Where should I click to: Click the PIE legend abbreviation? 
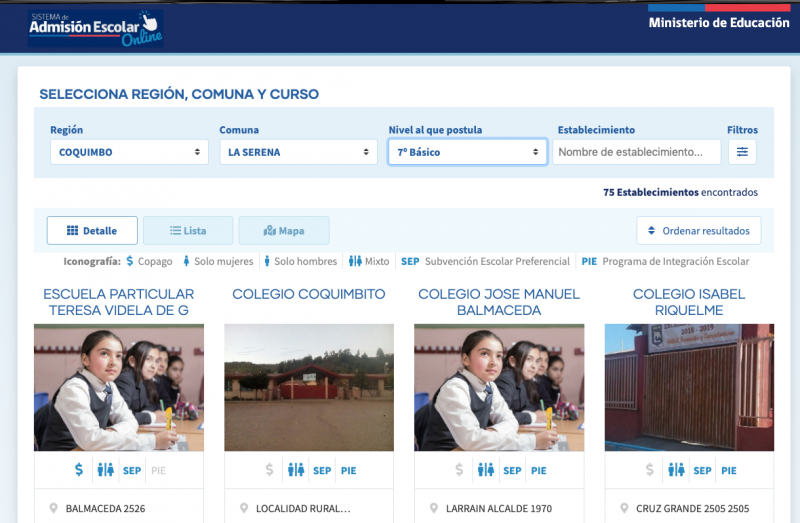[x=589, y=261]
